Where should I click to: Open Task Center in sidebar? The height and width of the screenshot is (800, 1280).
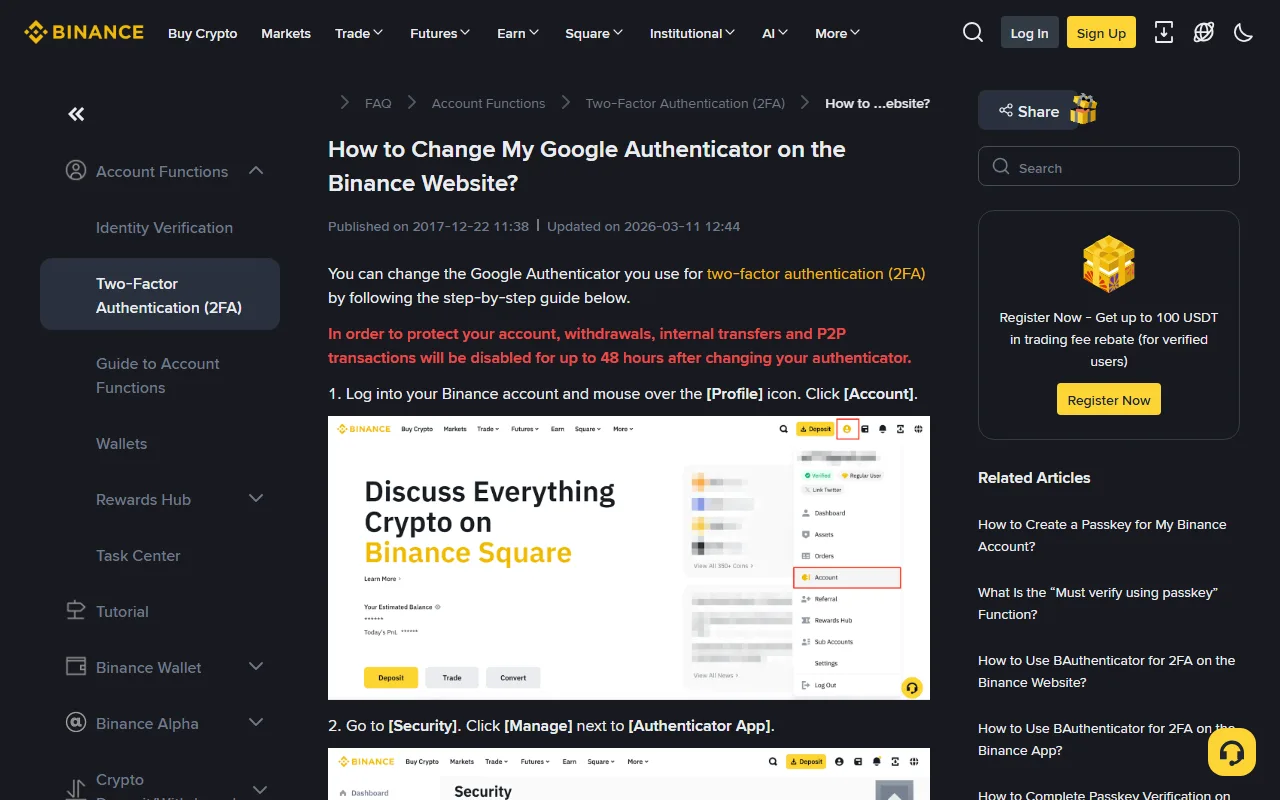(x=138, y=555)
